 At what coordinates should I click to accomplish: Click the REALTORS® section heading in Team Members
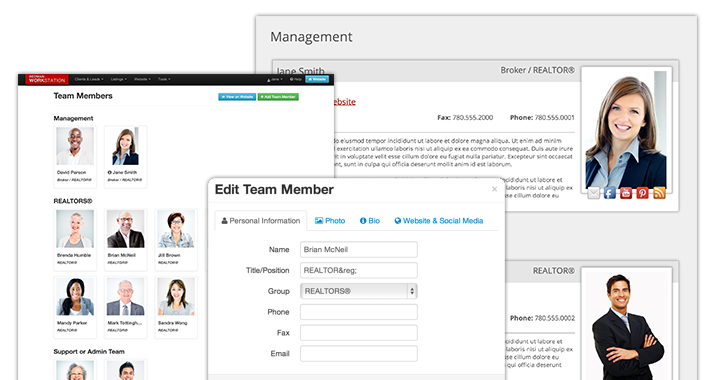pyautogui.click(x=73, y=201)
